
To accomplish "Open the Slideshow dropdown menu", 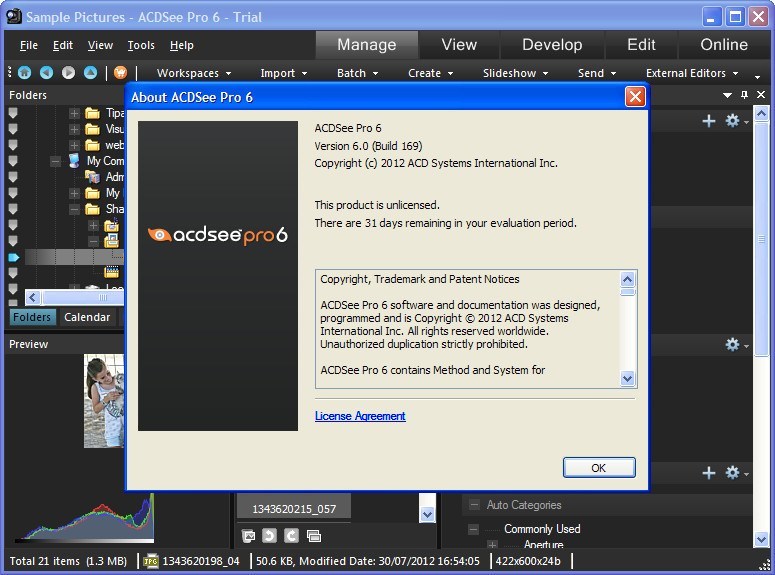I will coord(515,73).
